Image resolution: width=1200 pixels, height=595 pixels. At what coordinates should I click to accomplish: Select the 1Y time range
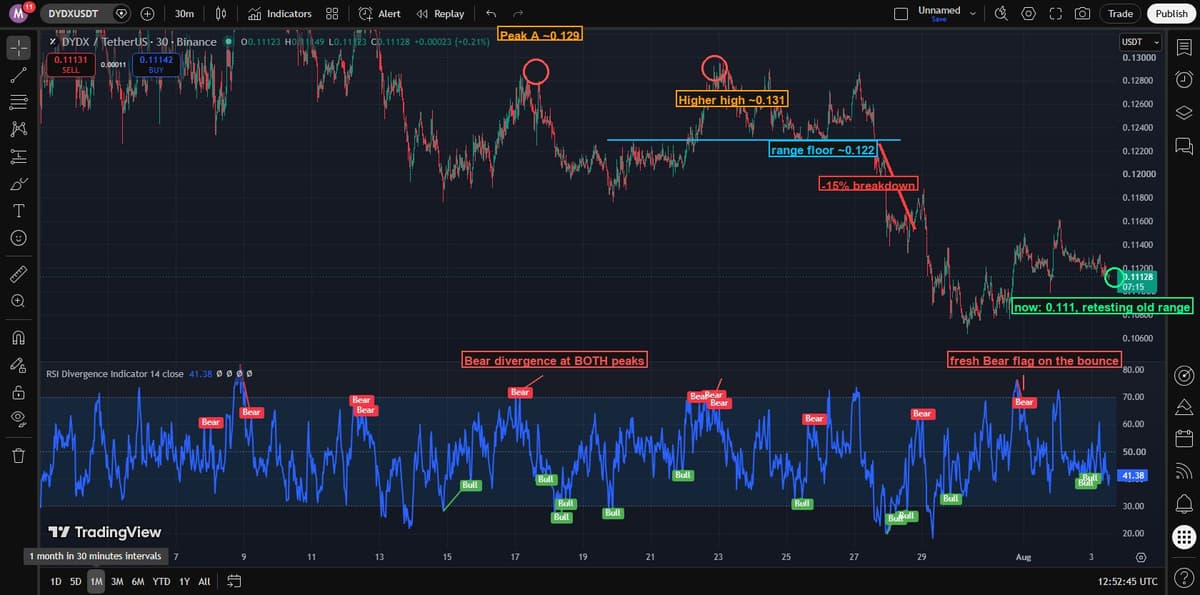(184, 581)
